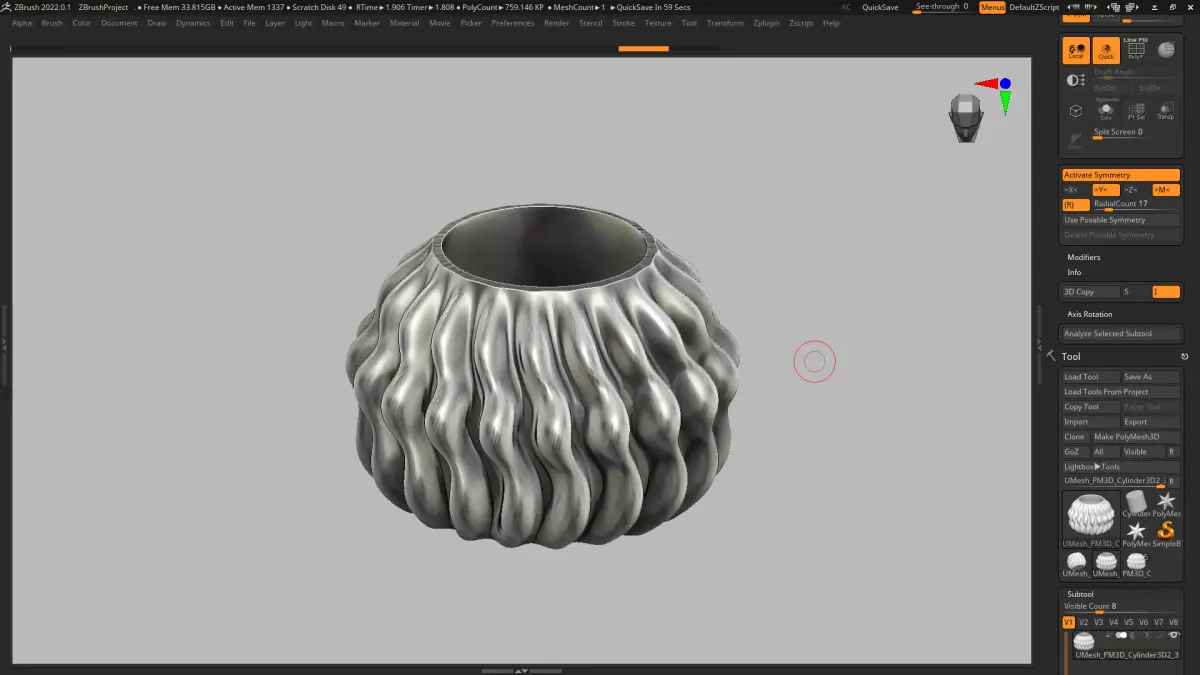
Task: Click the Export button
Action: point(1151,422)
